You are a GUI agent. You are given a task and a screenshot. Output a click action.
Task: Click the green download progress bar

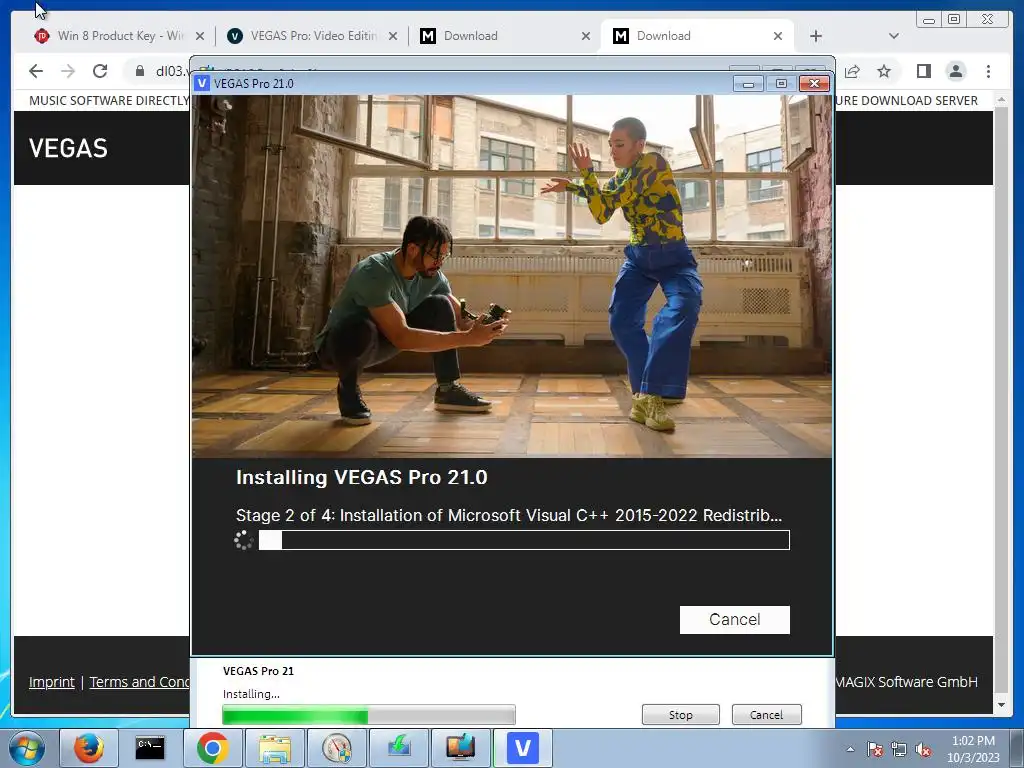click(x=369, y=714)
